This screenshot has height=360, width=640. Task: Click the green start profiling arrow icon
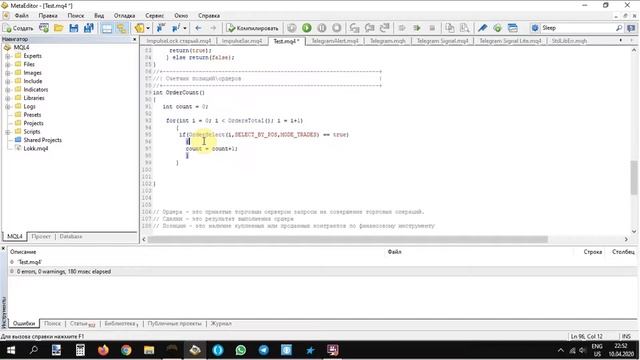pos(417,28)
